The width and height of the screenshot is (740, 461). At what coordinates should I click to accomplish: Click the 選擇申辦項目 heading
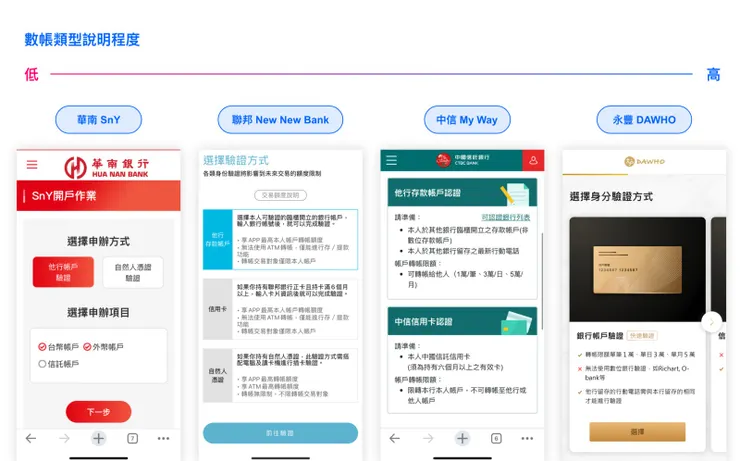tap(98, 312)
